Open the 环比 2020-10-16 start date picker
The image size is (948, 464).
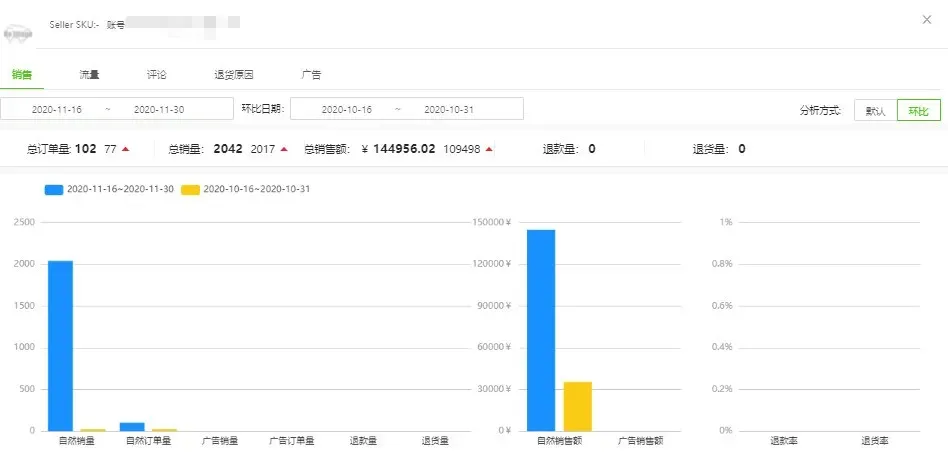346,109
